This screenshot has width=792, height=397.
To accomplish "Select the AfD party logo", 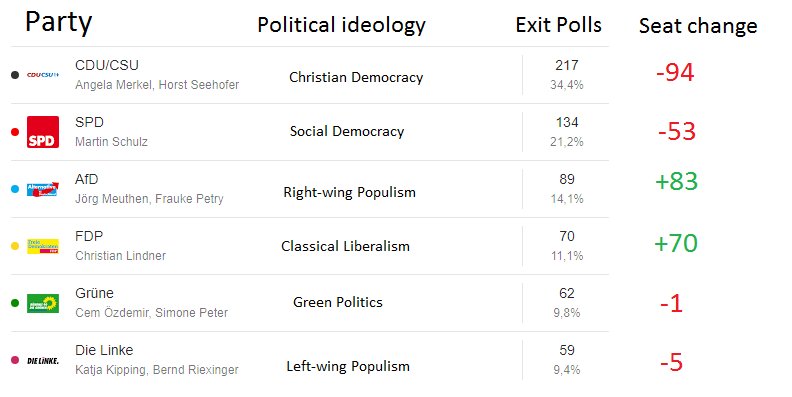I will tap(43, 189).
